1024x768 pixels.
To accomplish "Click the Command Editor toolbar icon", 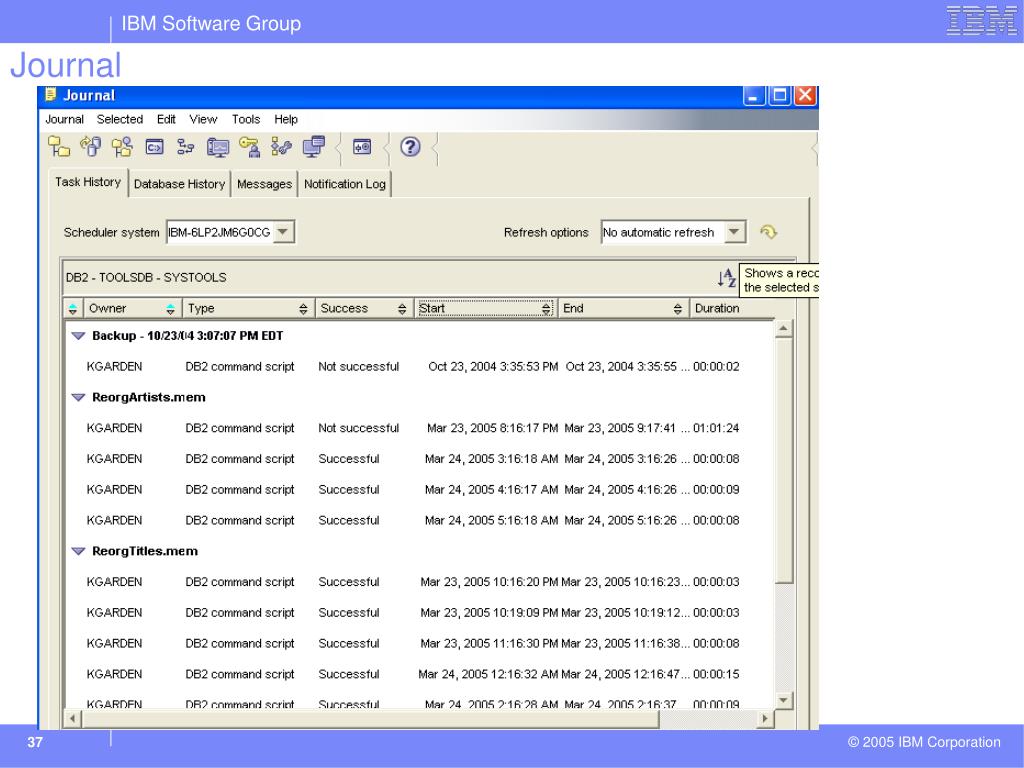I will coord(155,147).
